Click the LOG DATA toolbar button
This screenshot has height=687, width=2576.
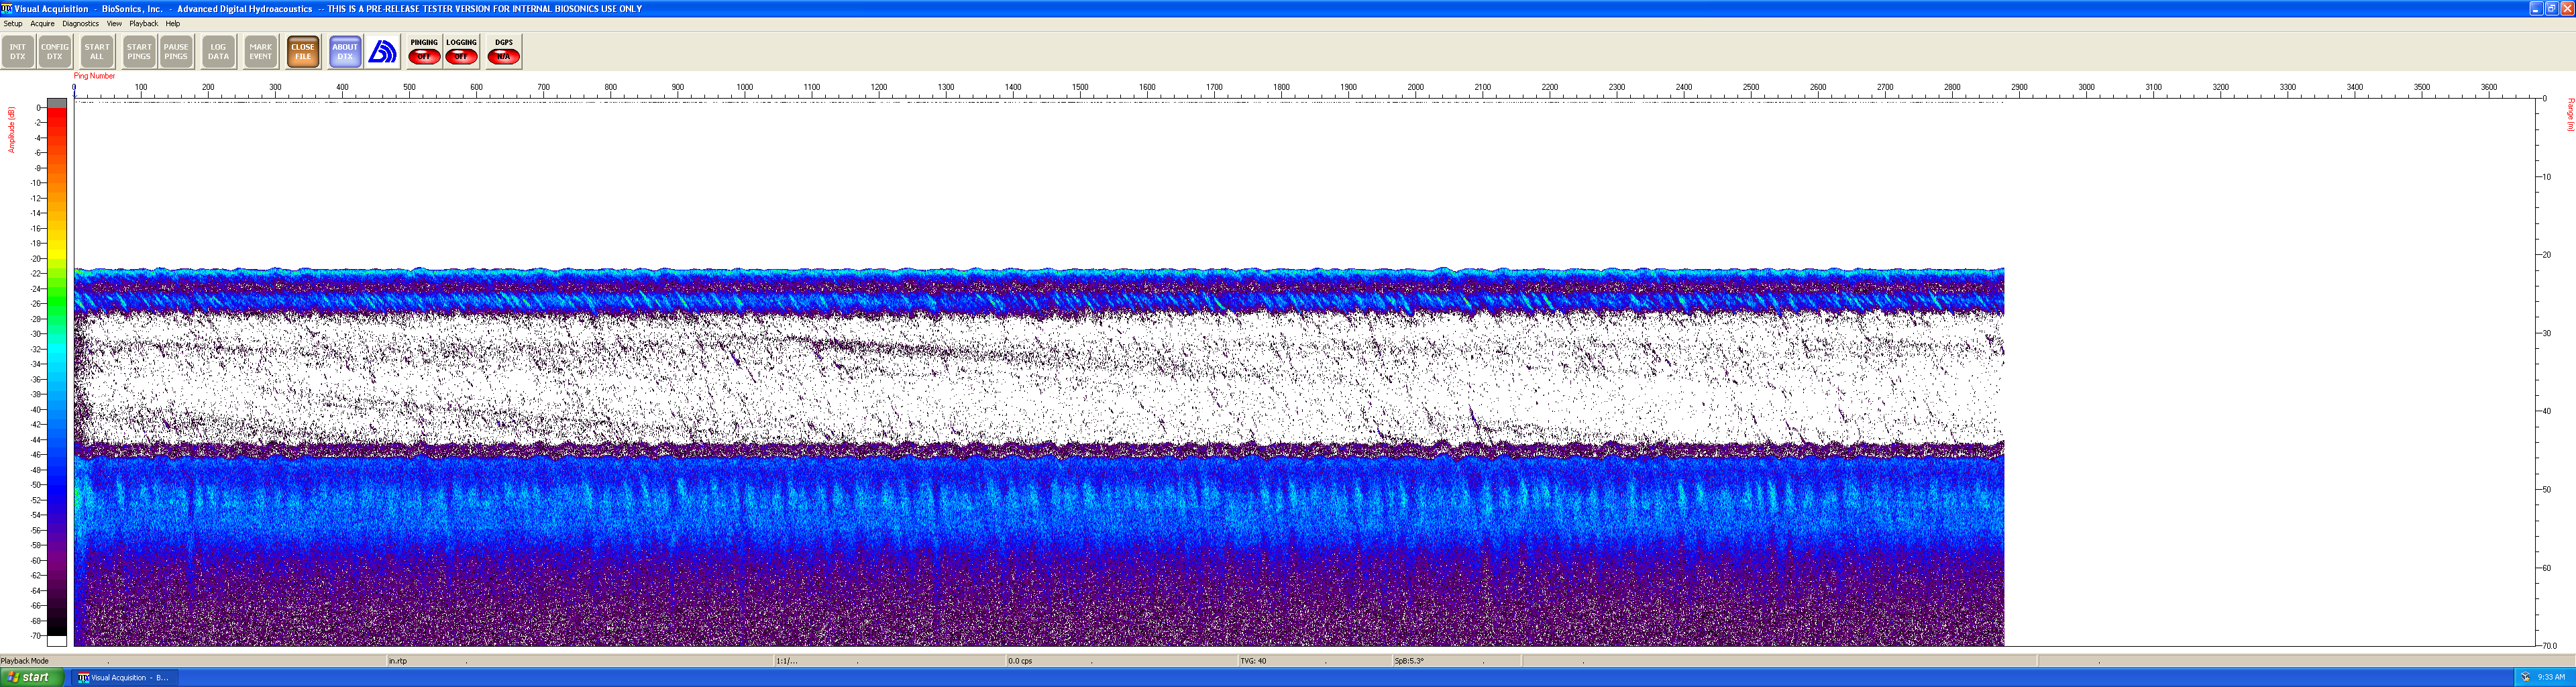point(218,52)
